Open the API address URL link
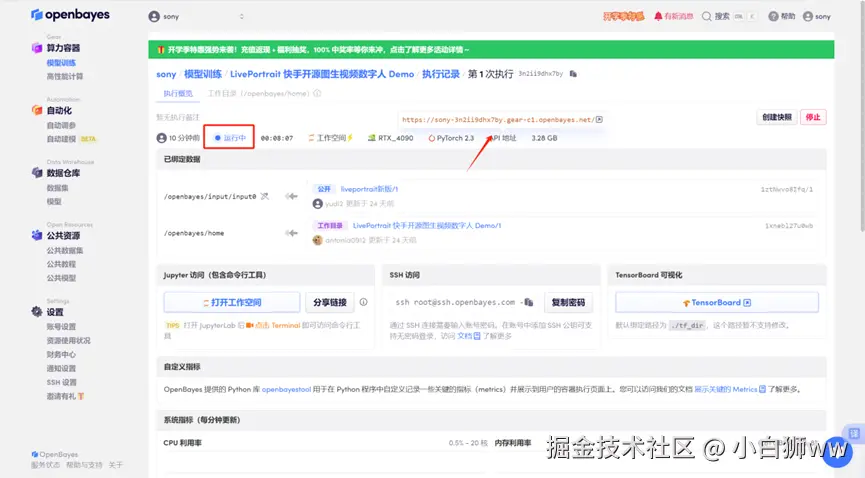 (x=498, y=120)
